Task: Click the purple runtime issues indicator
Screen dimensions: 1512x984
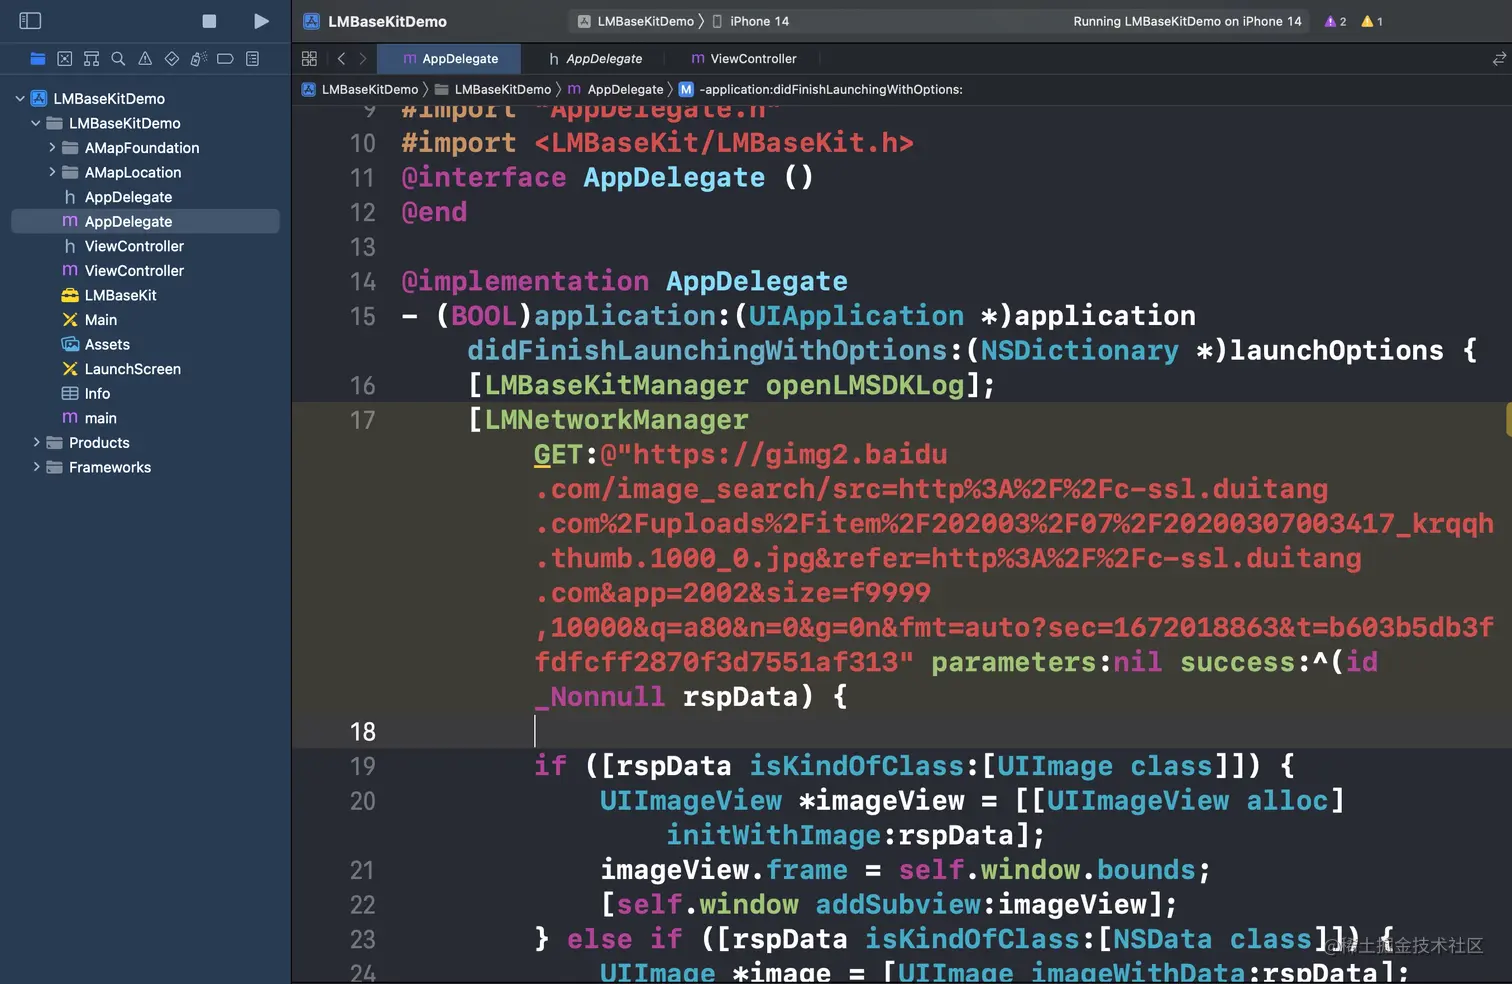Action: (1335, 21)
